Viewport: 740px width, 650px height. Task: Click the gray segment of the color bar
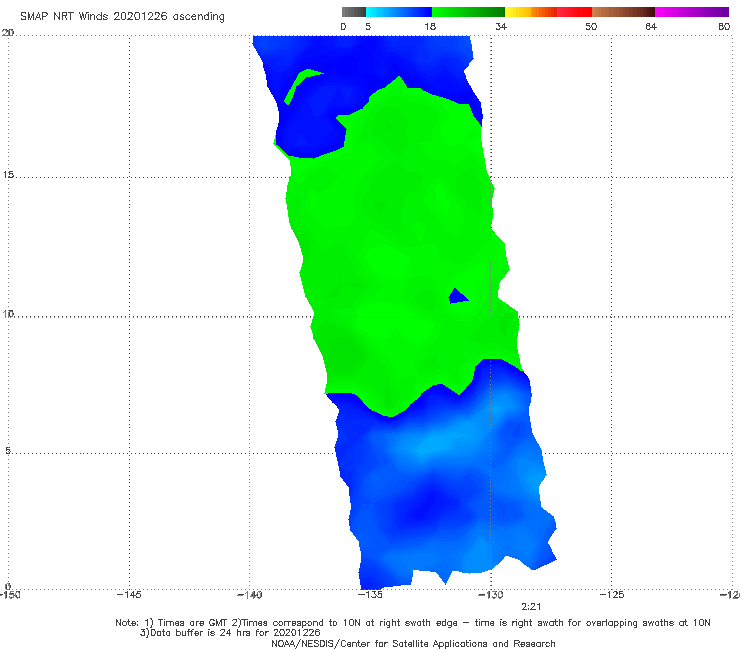coord(354,12)
